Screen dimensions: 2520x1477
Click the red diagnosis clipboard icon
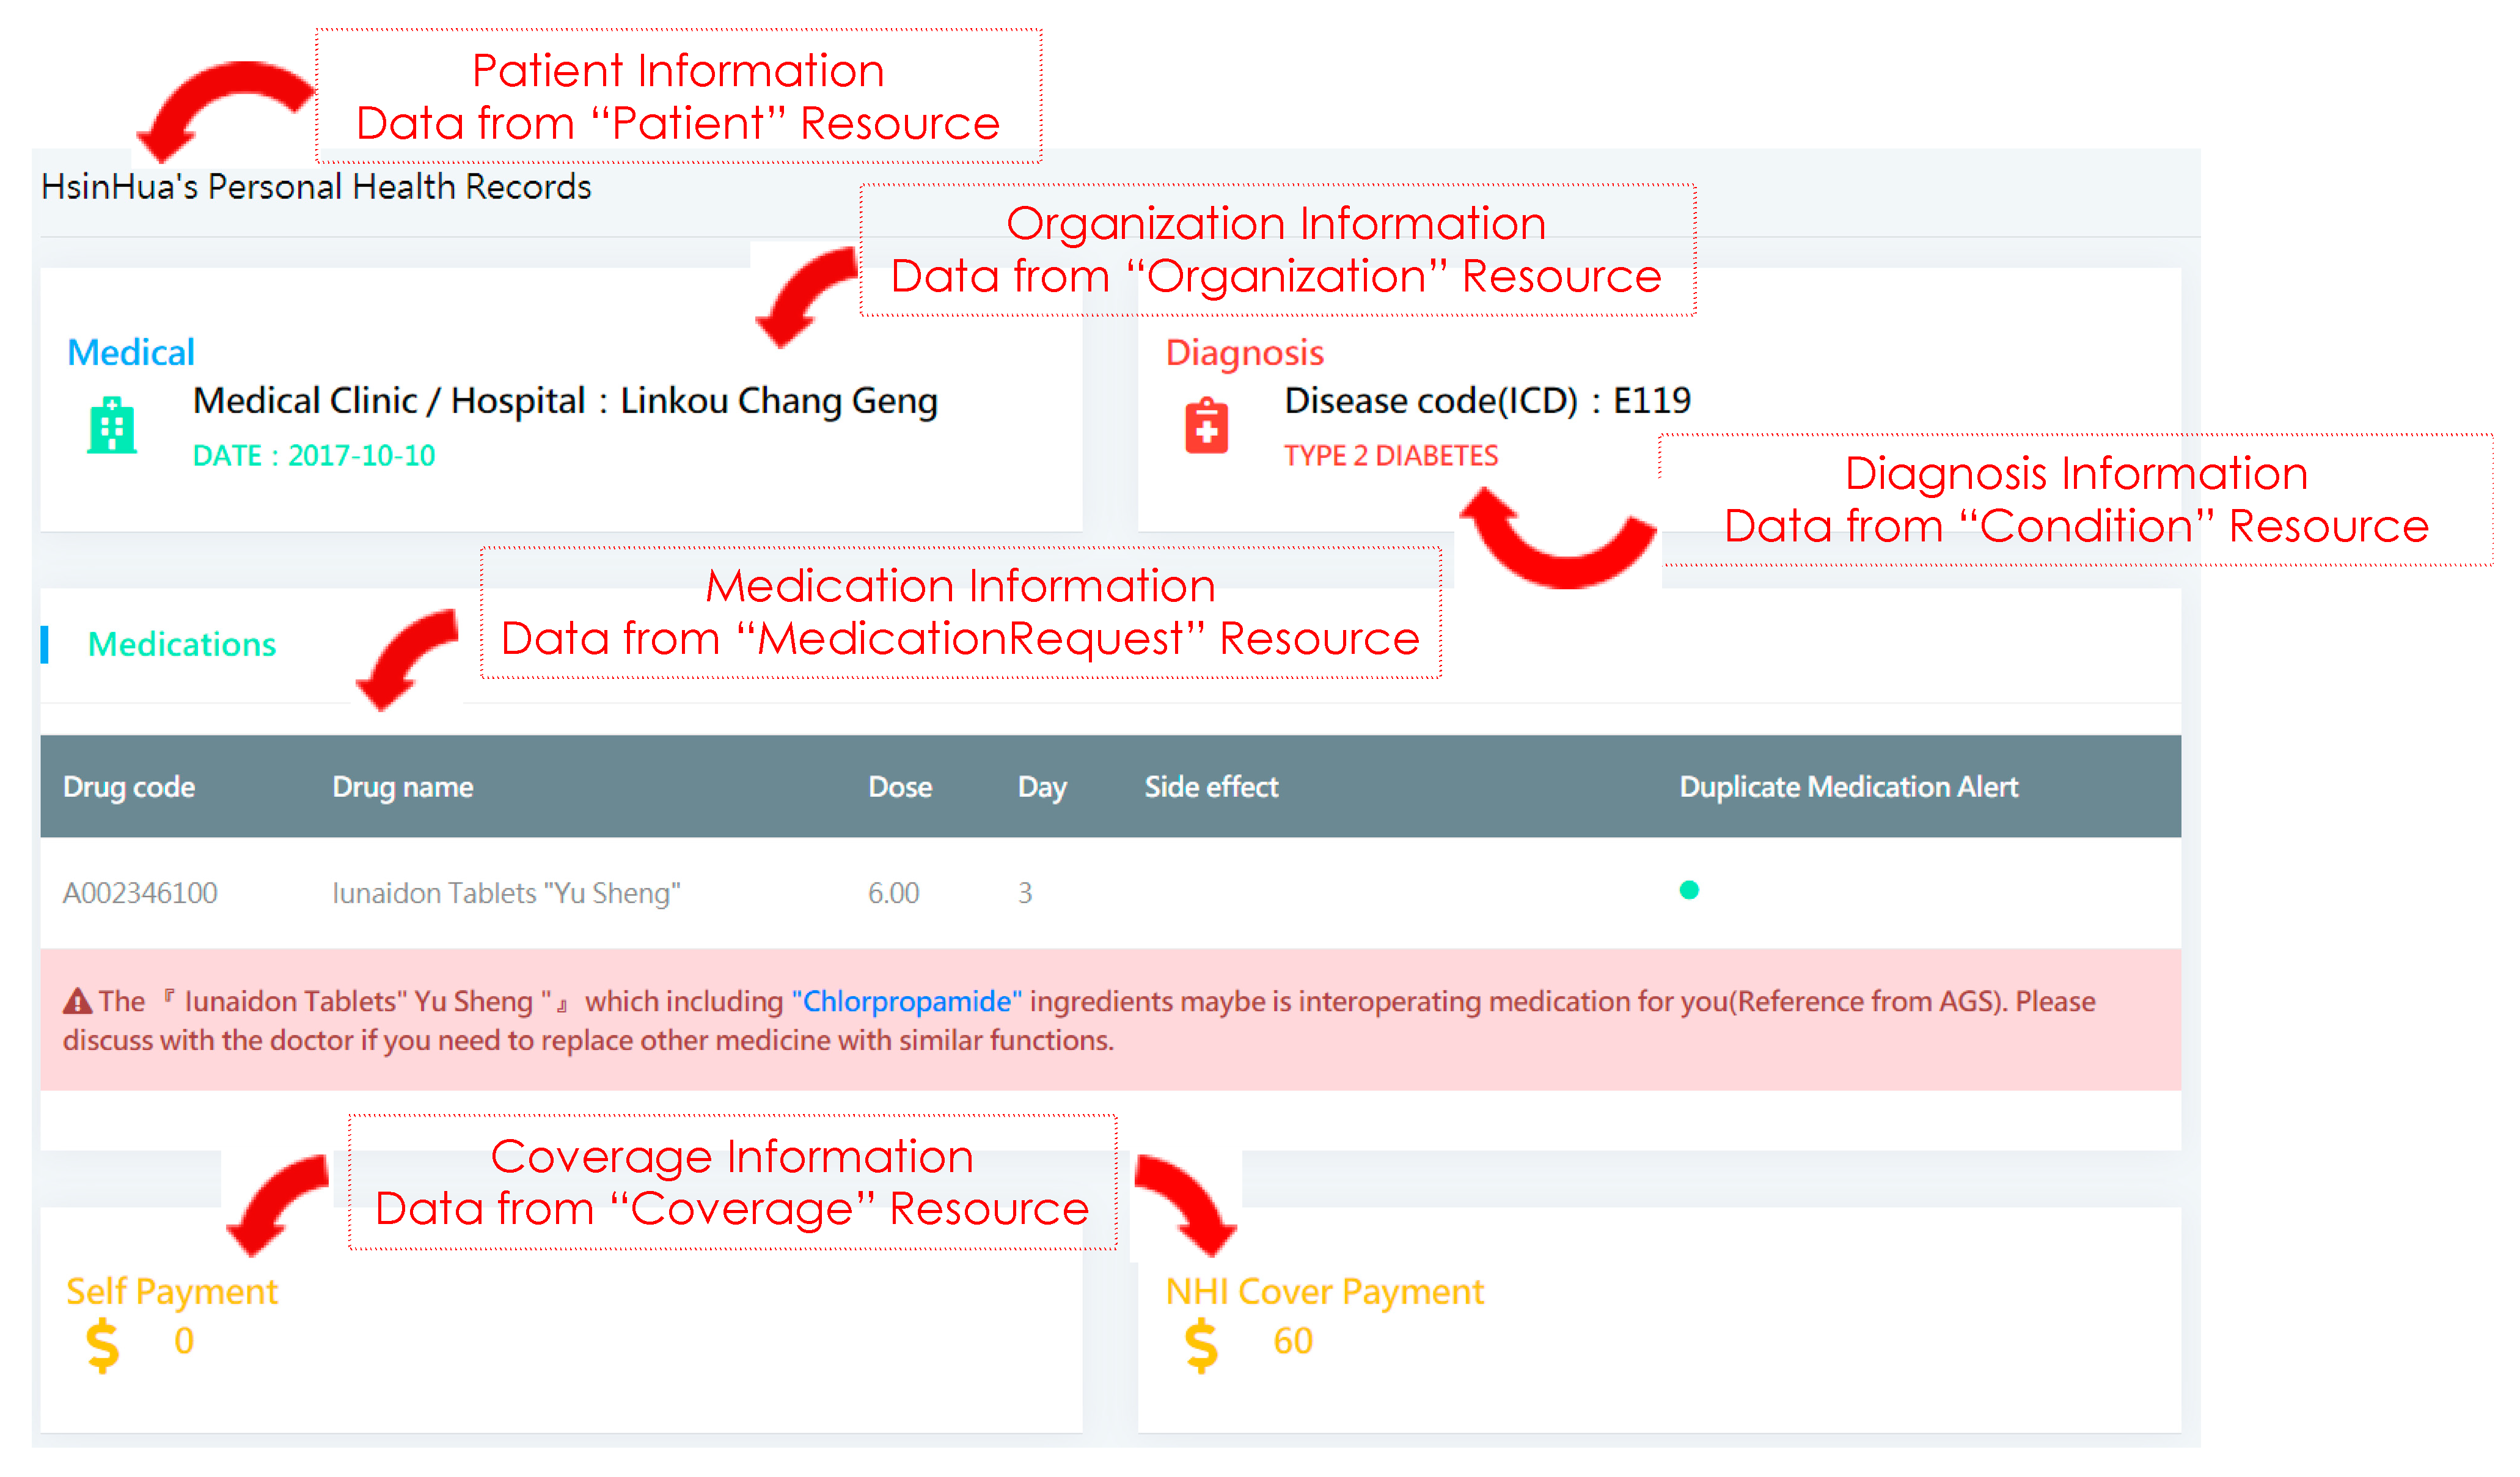click(1207, 427)
